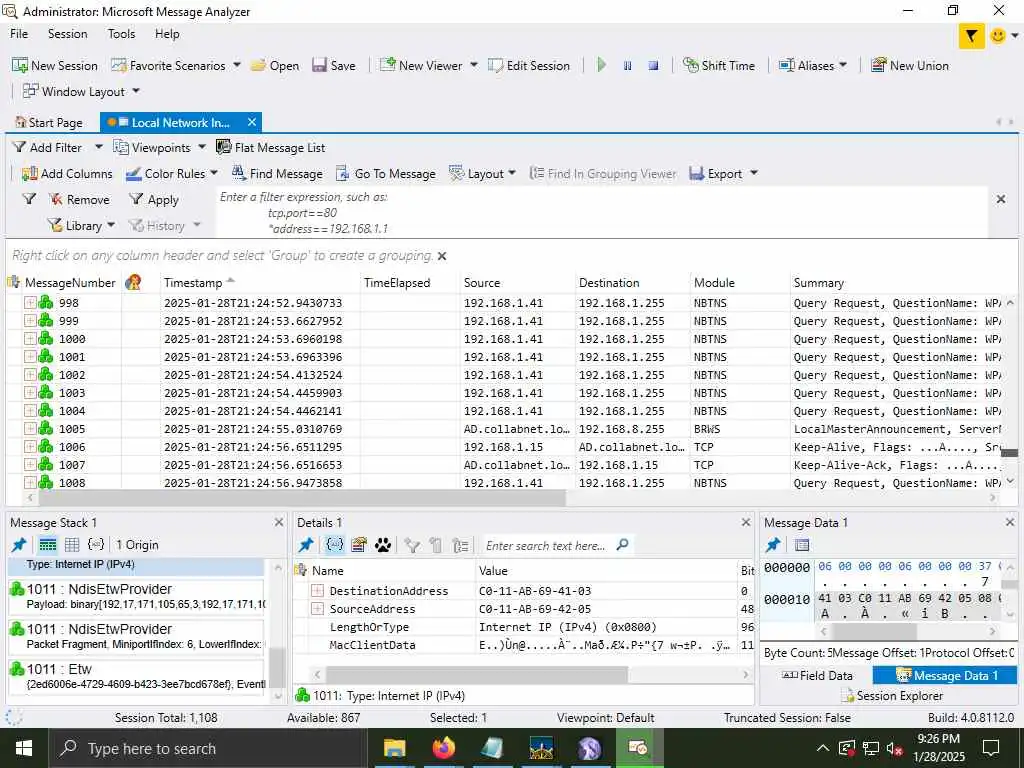1024x768 pixels.
Task: Toggle table view icon in Message Stack
Action: pos(72,545)
